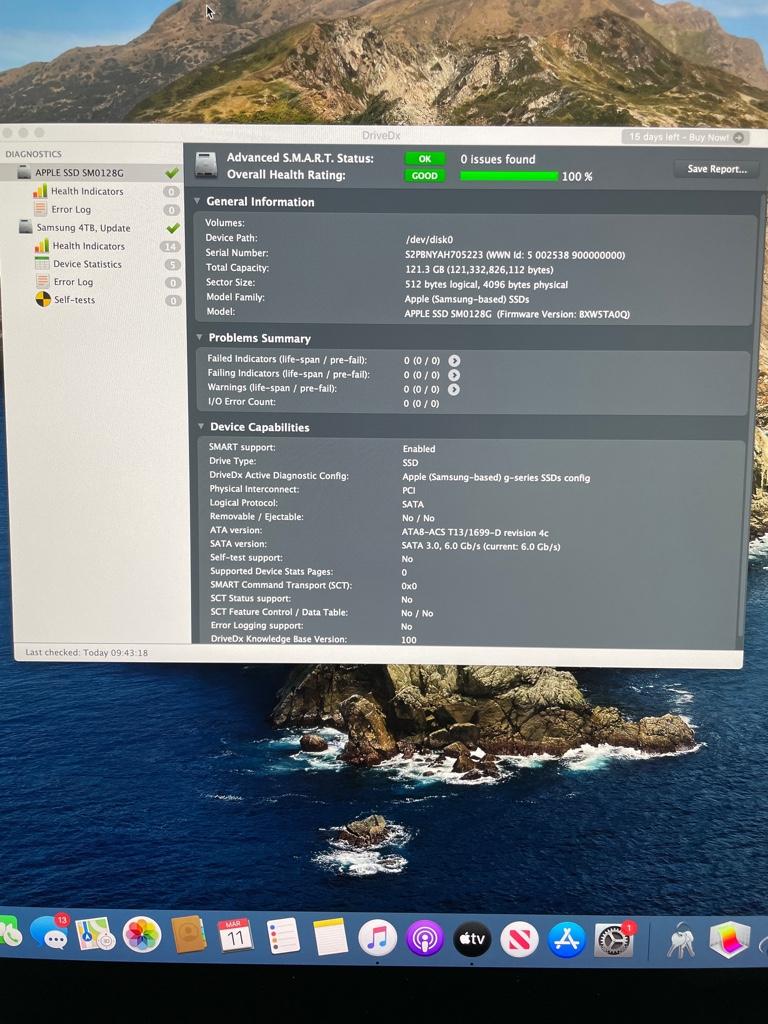Click arrow next to Failed Indicators count

[x=455, y=360]
